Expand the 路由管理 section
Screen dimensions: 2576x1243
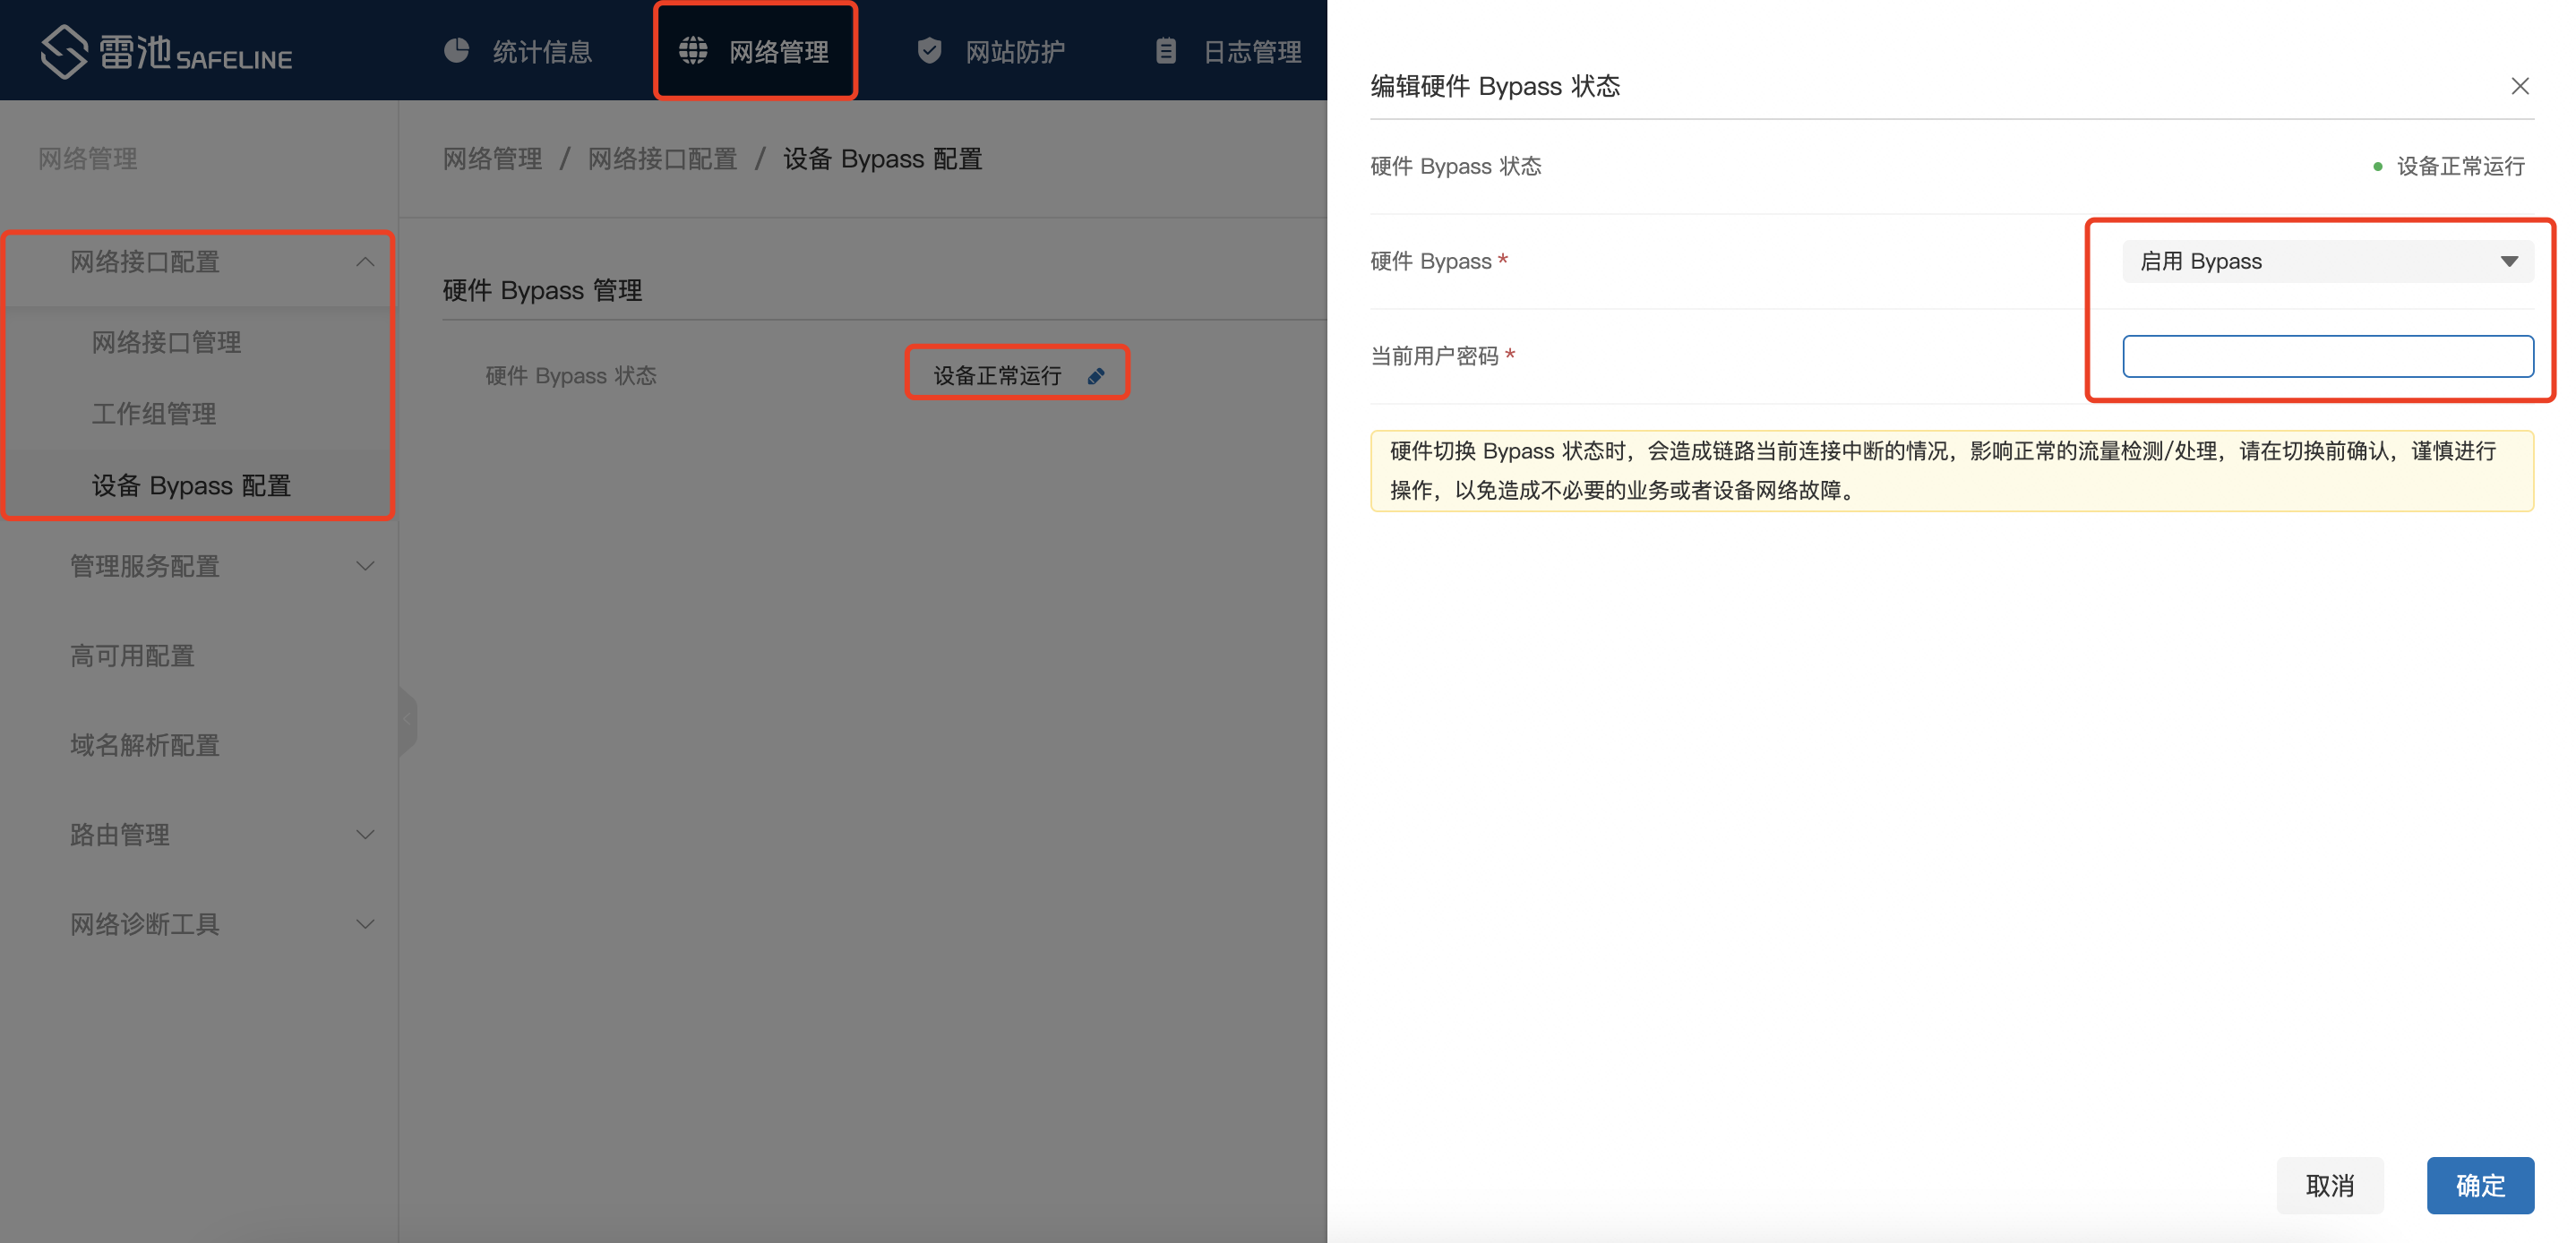point(365,834)
